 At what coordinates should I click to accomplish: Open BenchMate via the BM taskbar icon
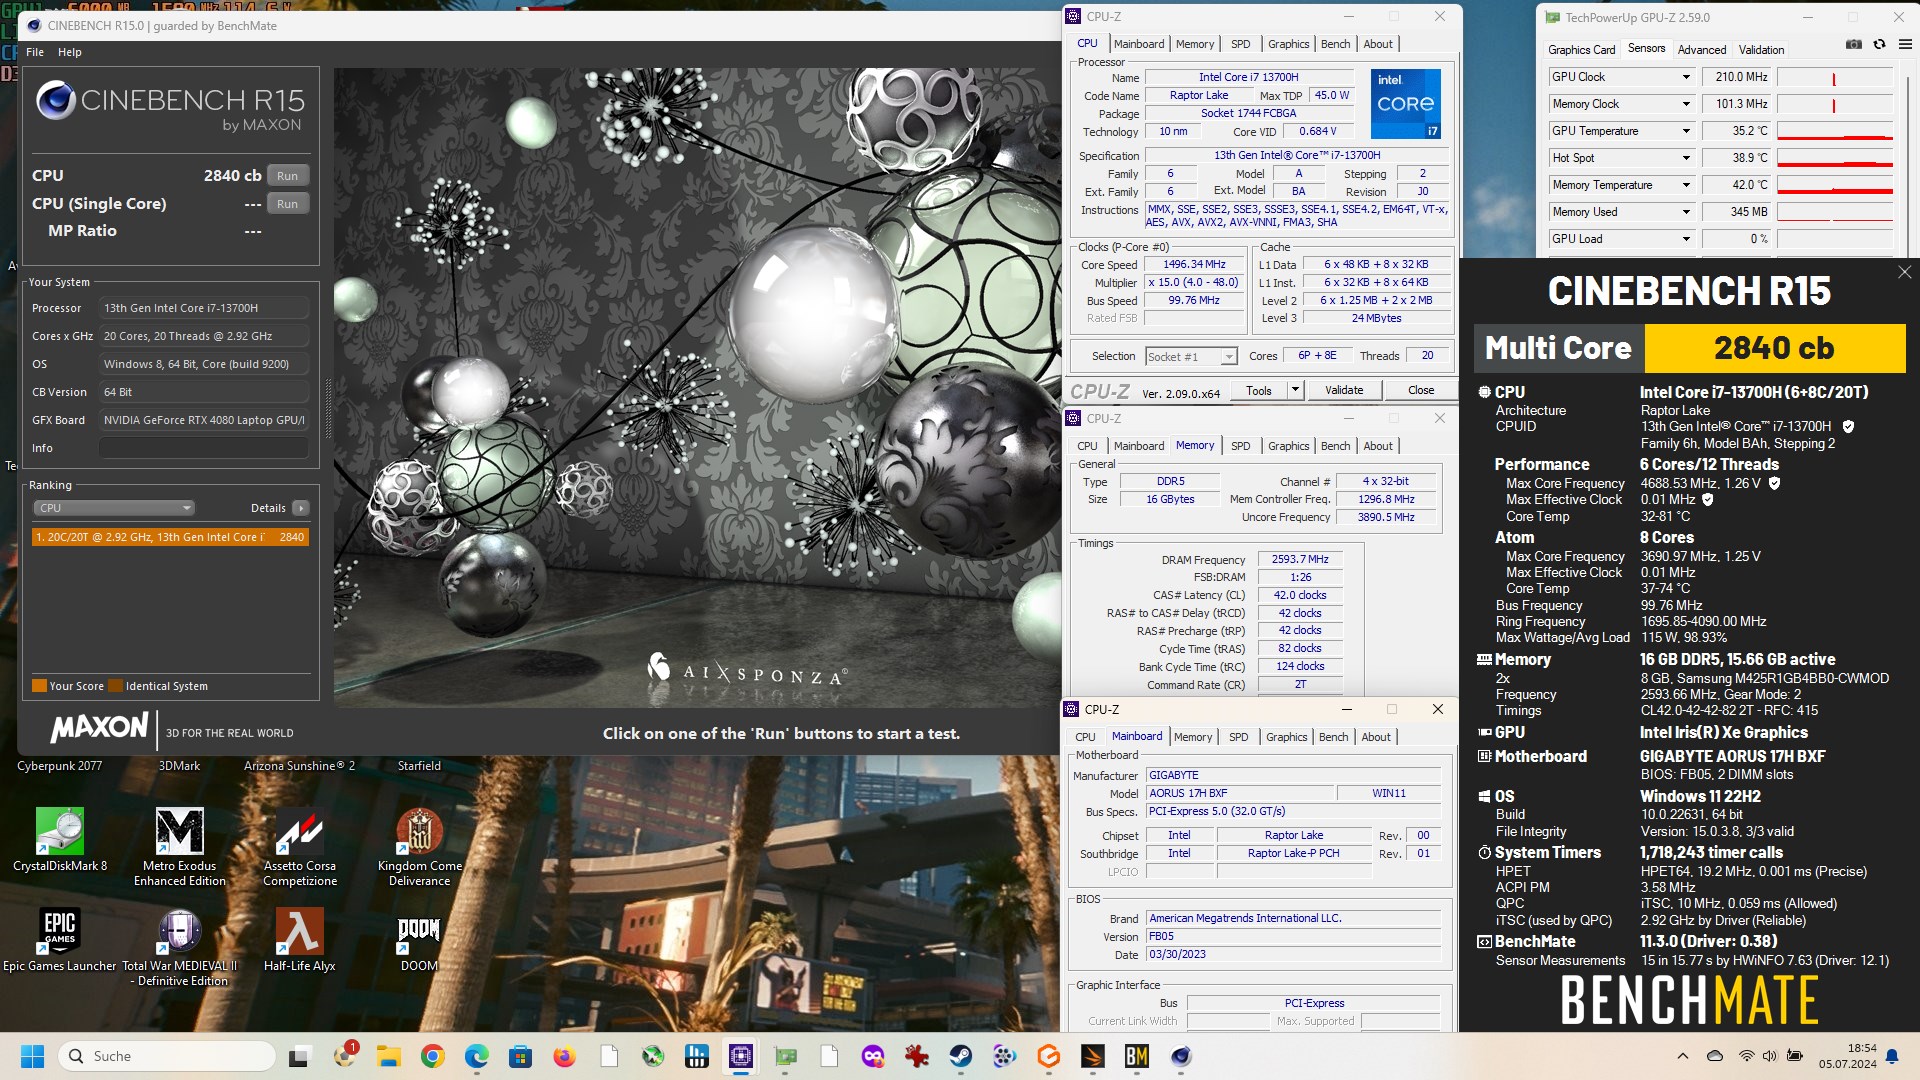1137,1056
